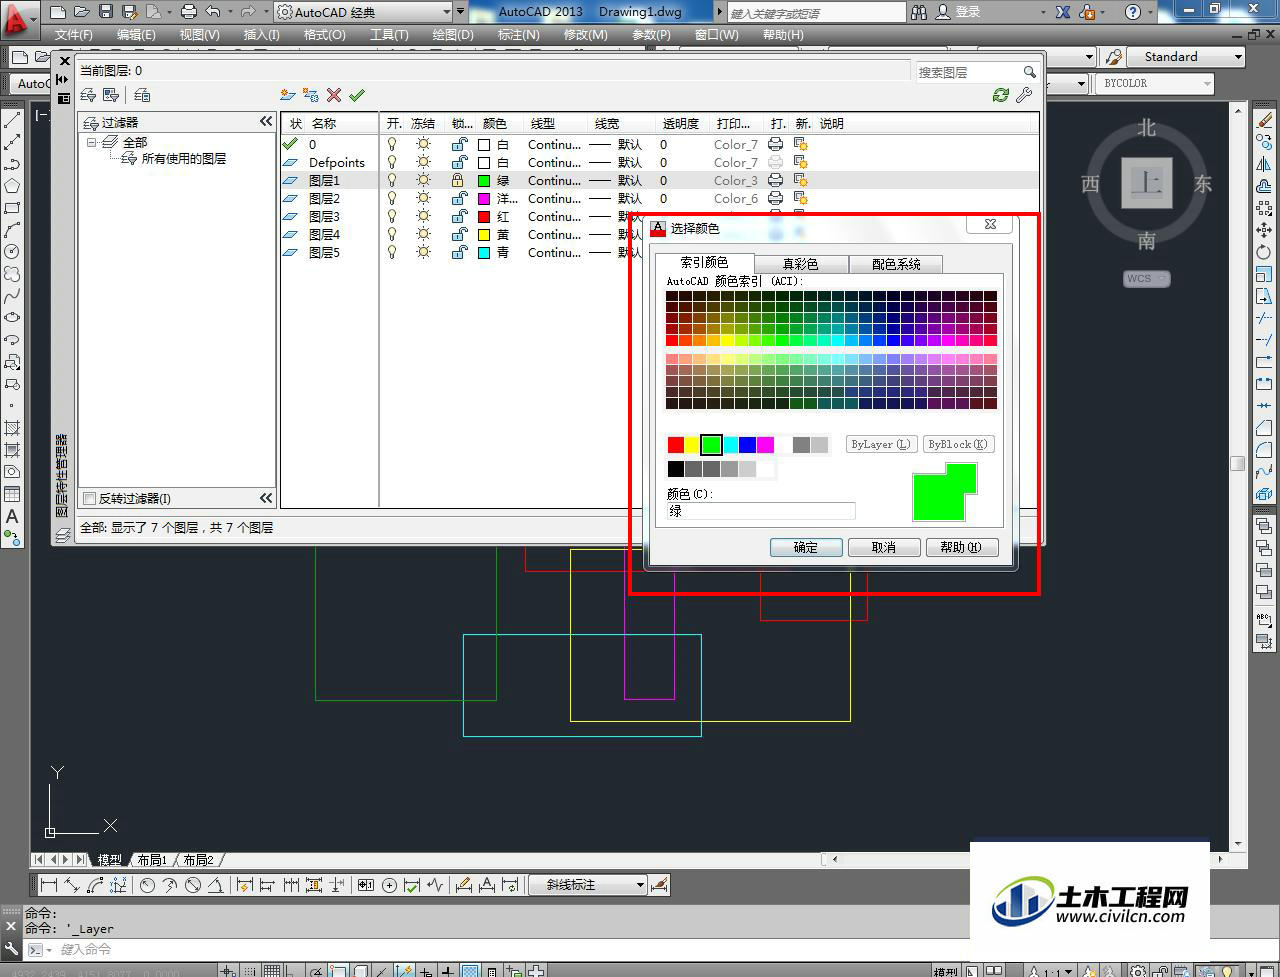This screenshot has width=1280, height=977.
Task: Click the ByLayer(L) button
Action: click(881, 444)
